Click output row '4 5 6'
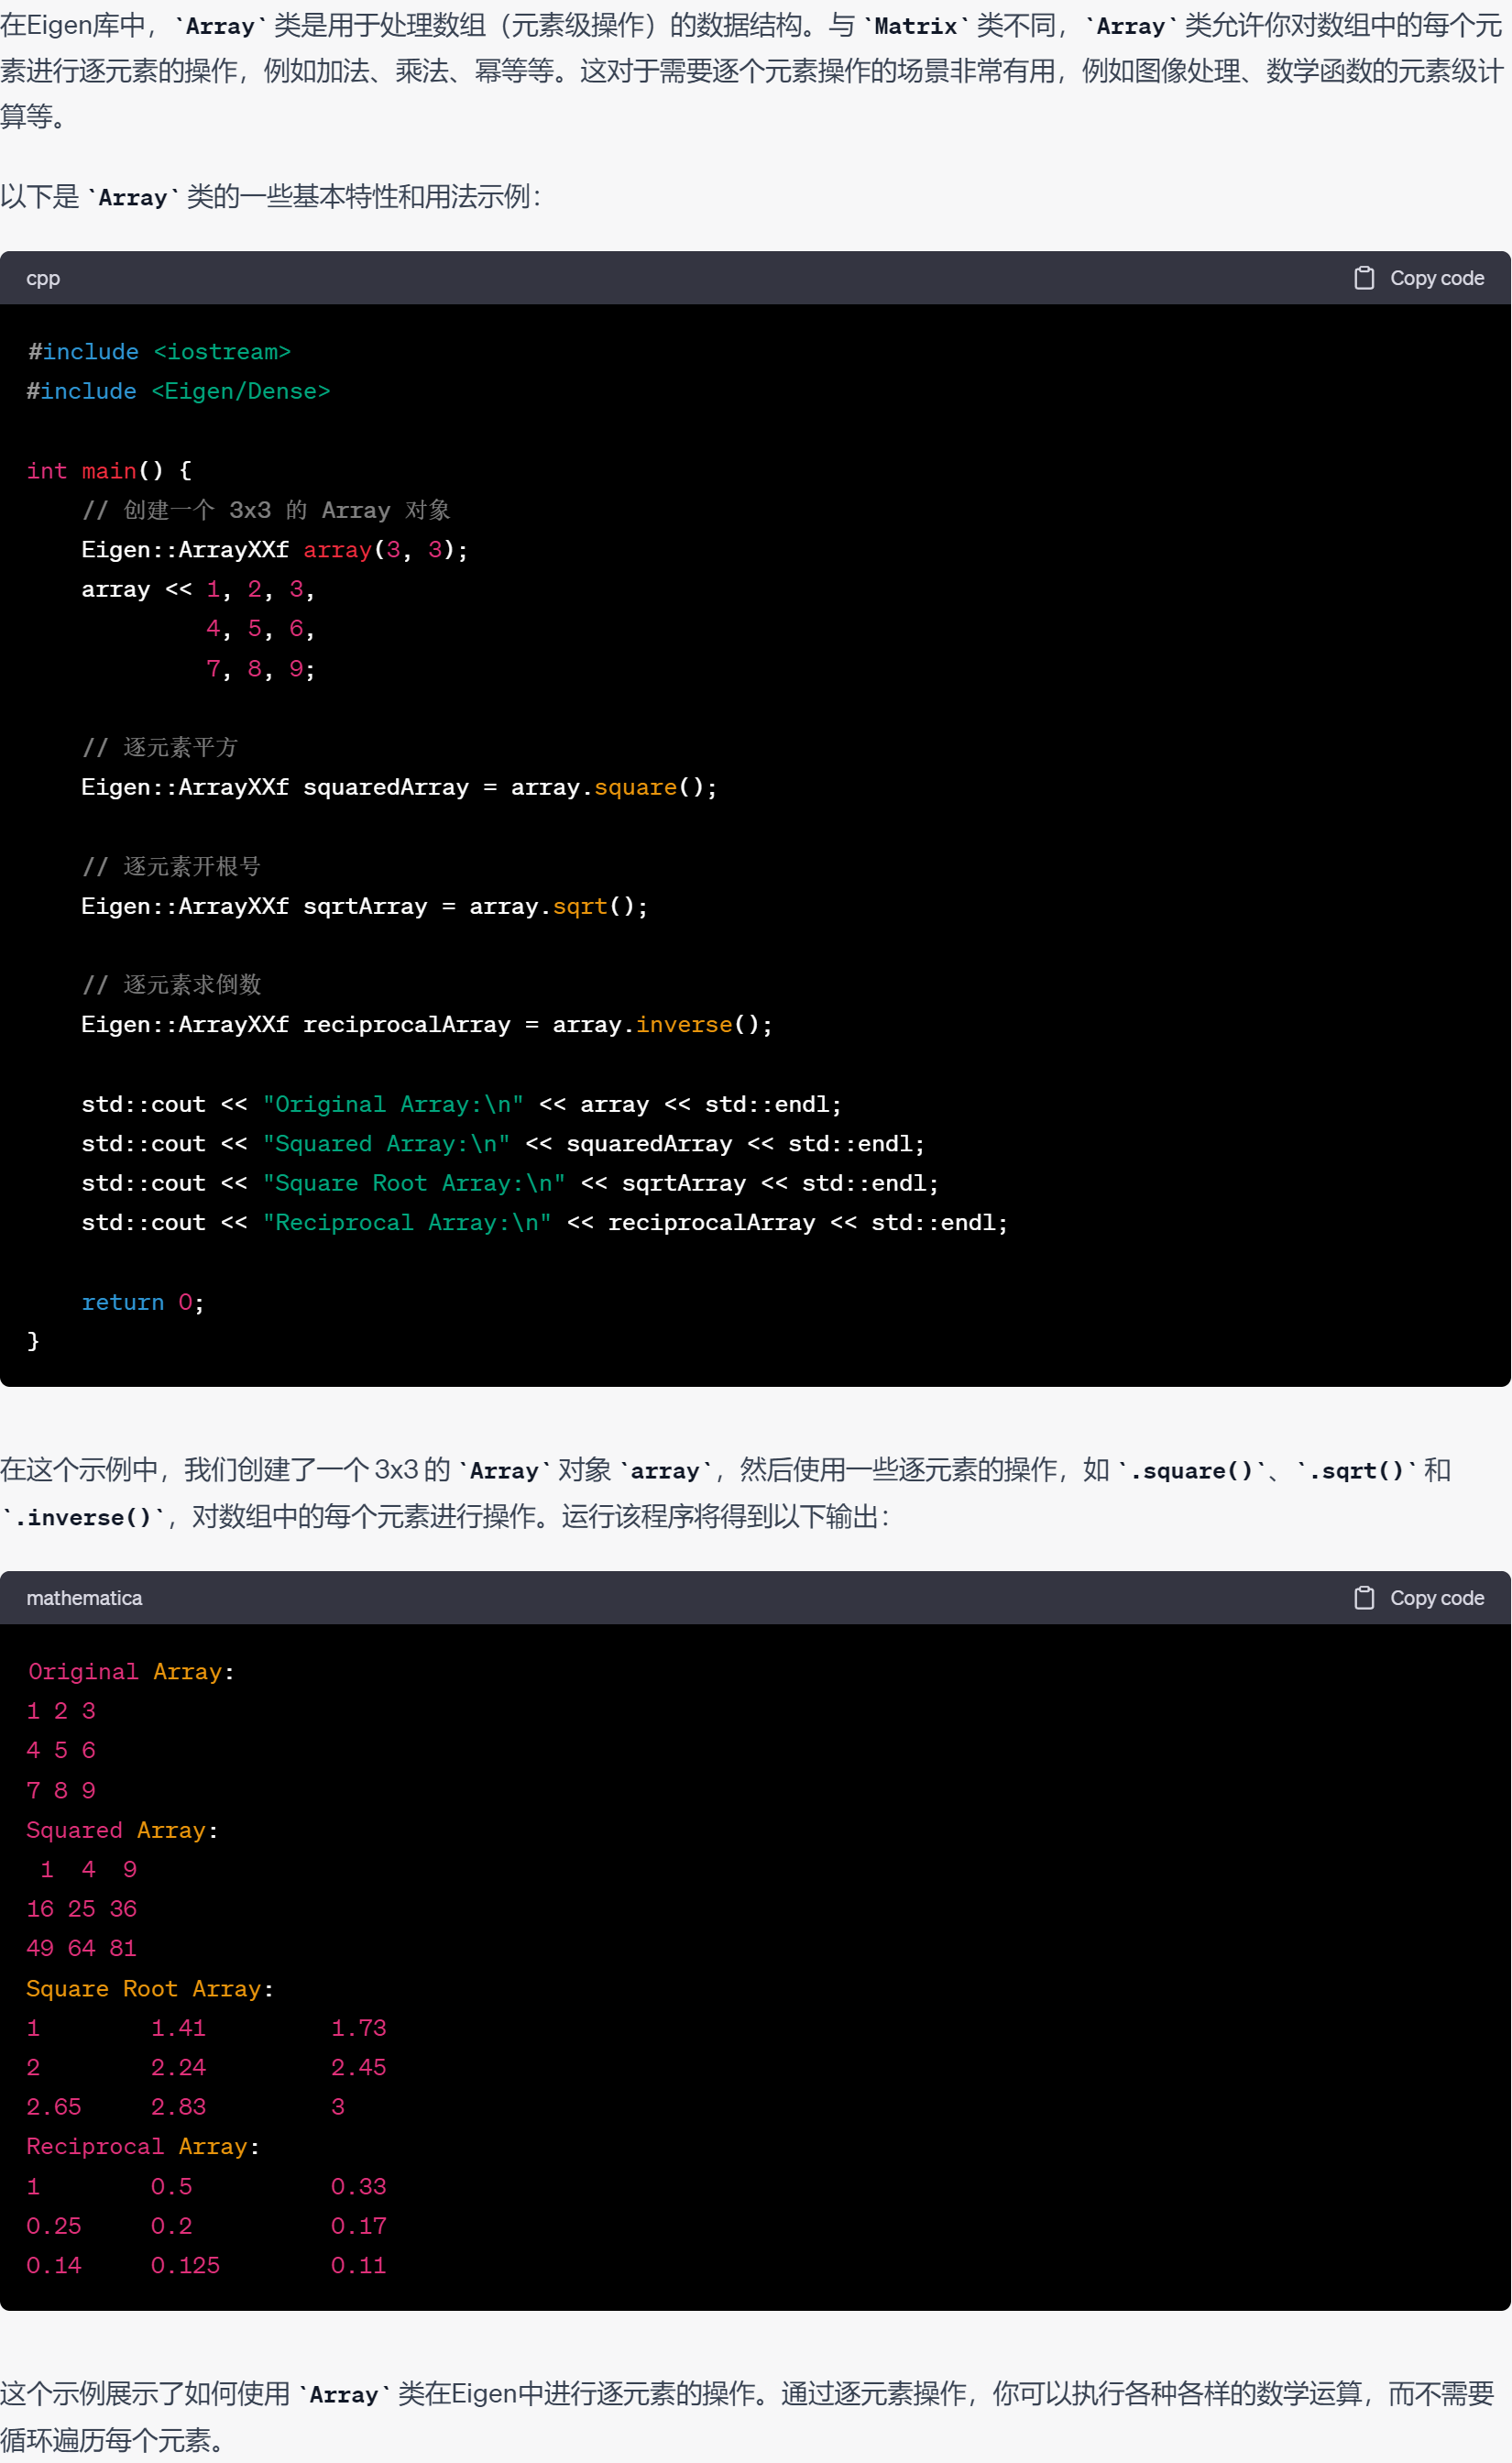The width and height of the screenshot is (1512, 2463). point(61,1750)
